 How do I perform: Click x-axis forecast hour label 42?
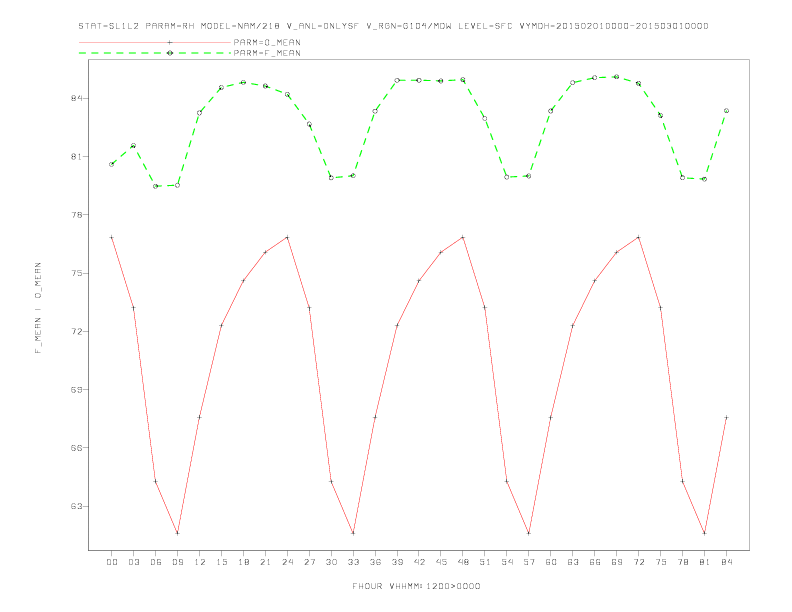(419, 562)
